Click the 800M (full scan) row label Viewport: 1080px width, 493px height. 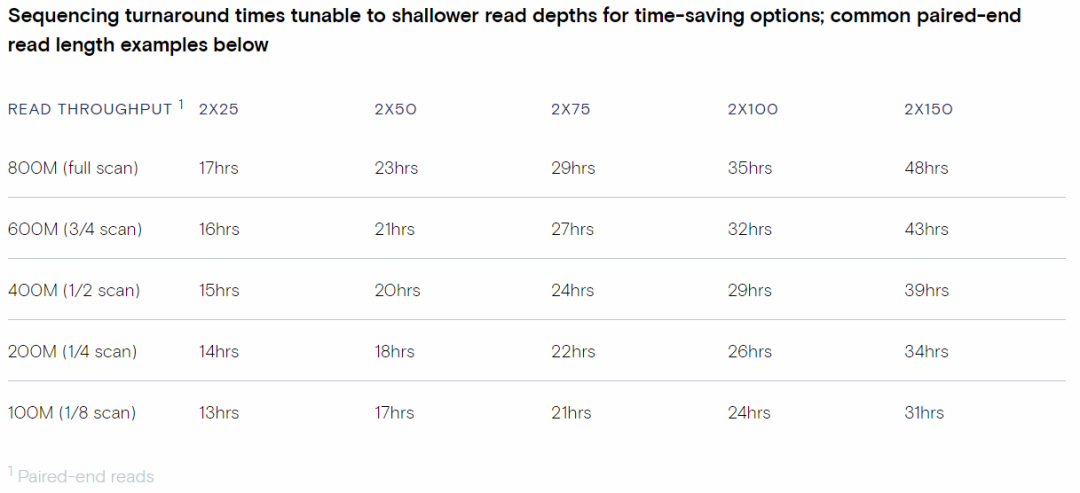[x=73, y=168]
